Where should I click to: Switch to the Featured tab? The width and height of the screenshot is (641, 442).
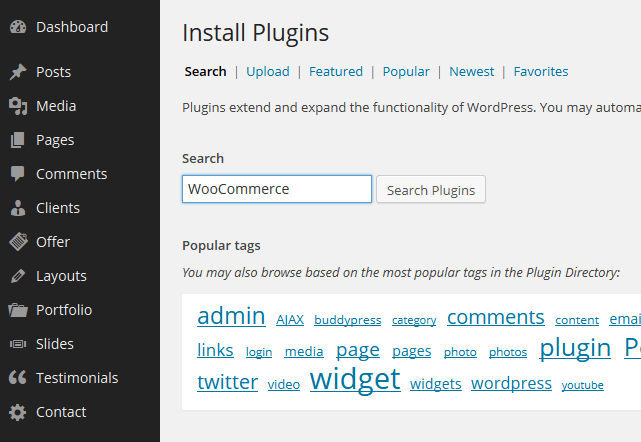point(336,71)
